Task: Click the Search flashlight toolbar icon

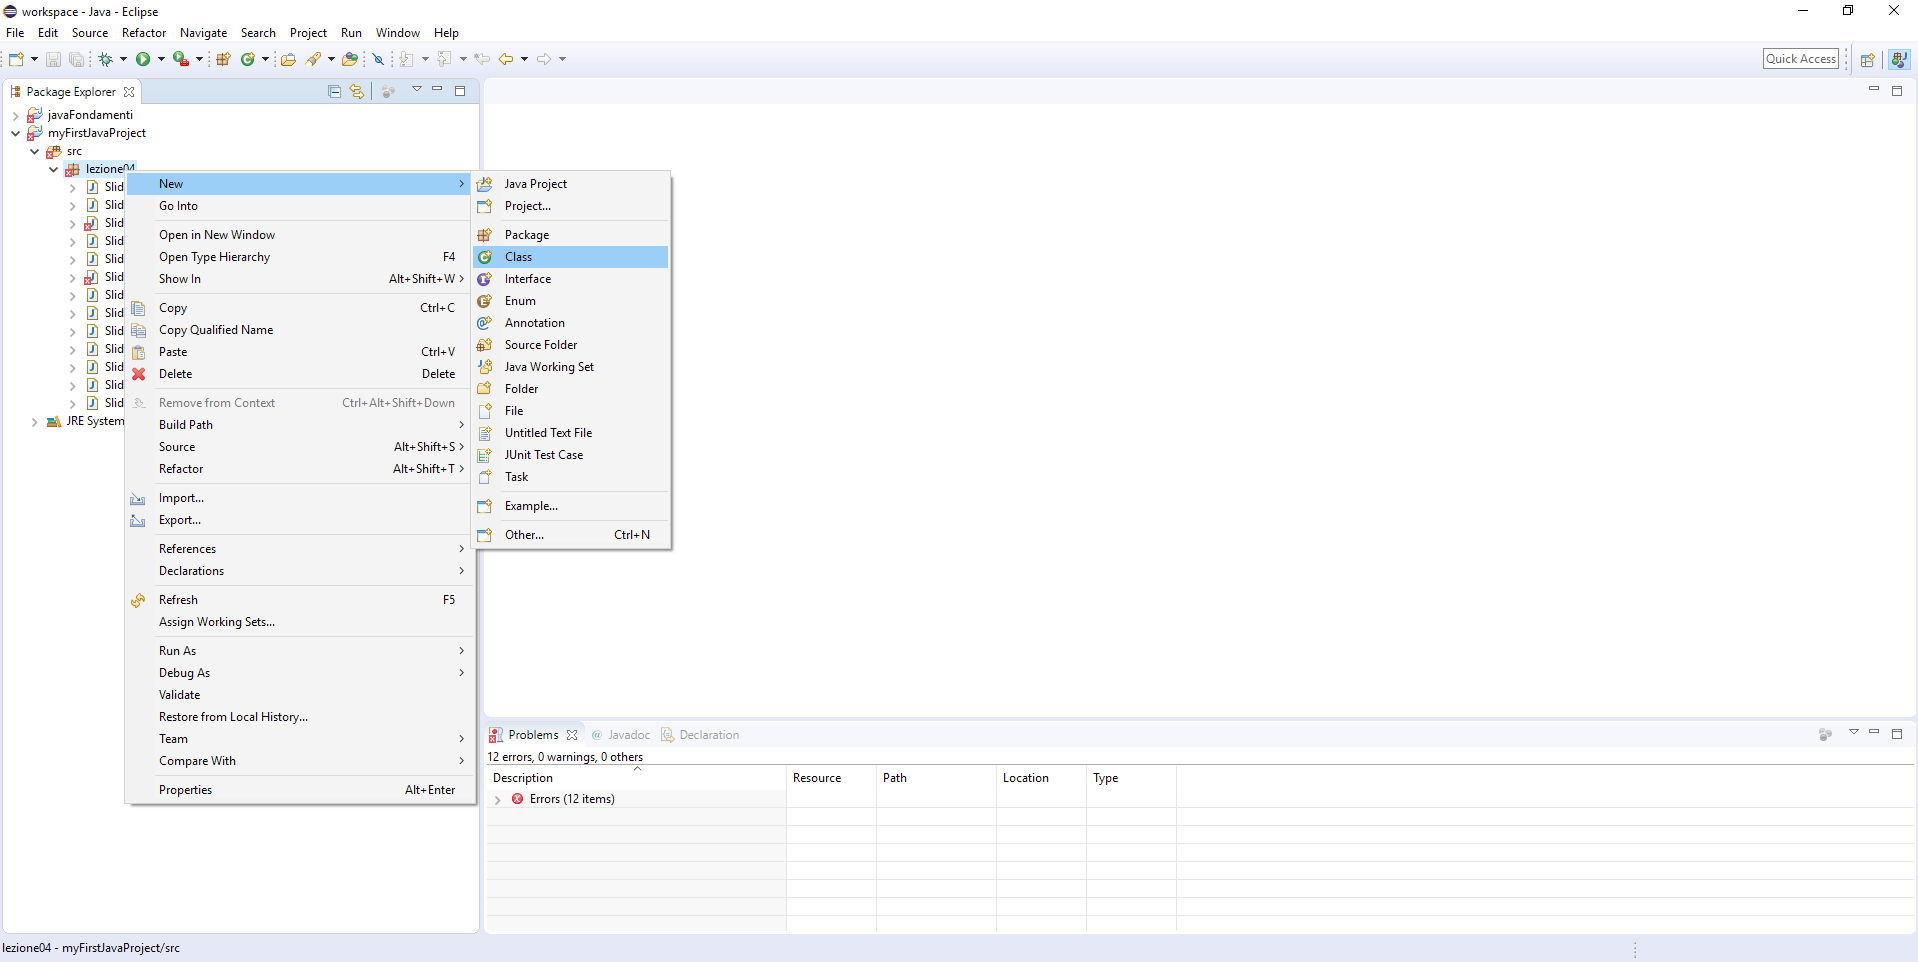Action: click(x=314, y=59)
